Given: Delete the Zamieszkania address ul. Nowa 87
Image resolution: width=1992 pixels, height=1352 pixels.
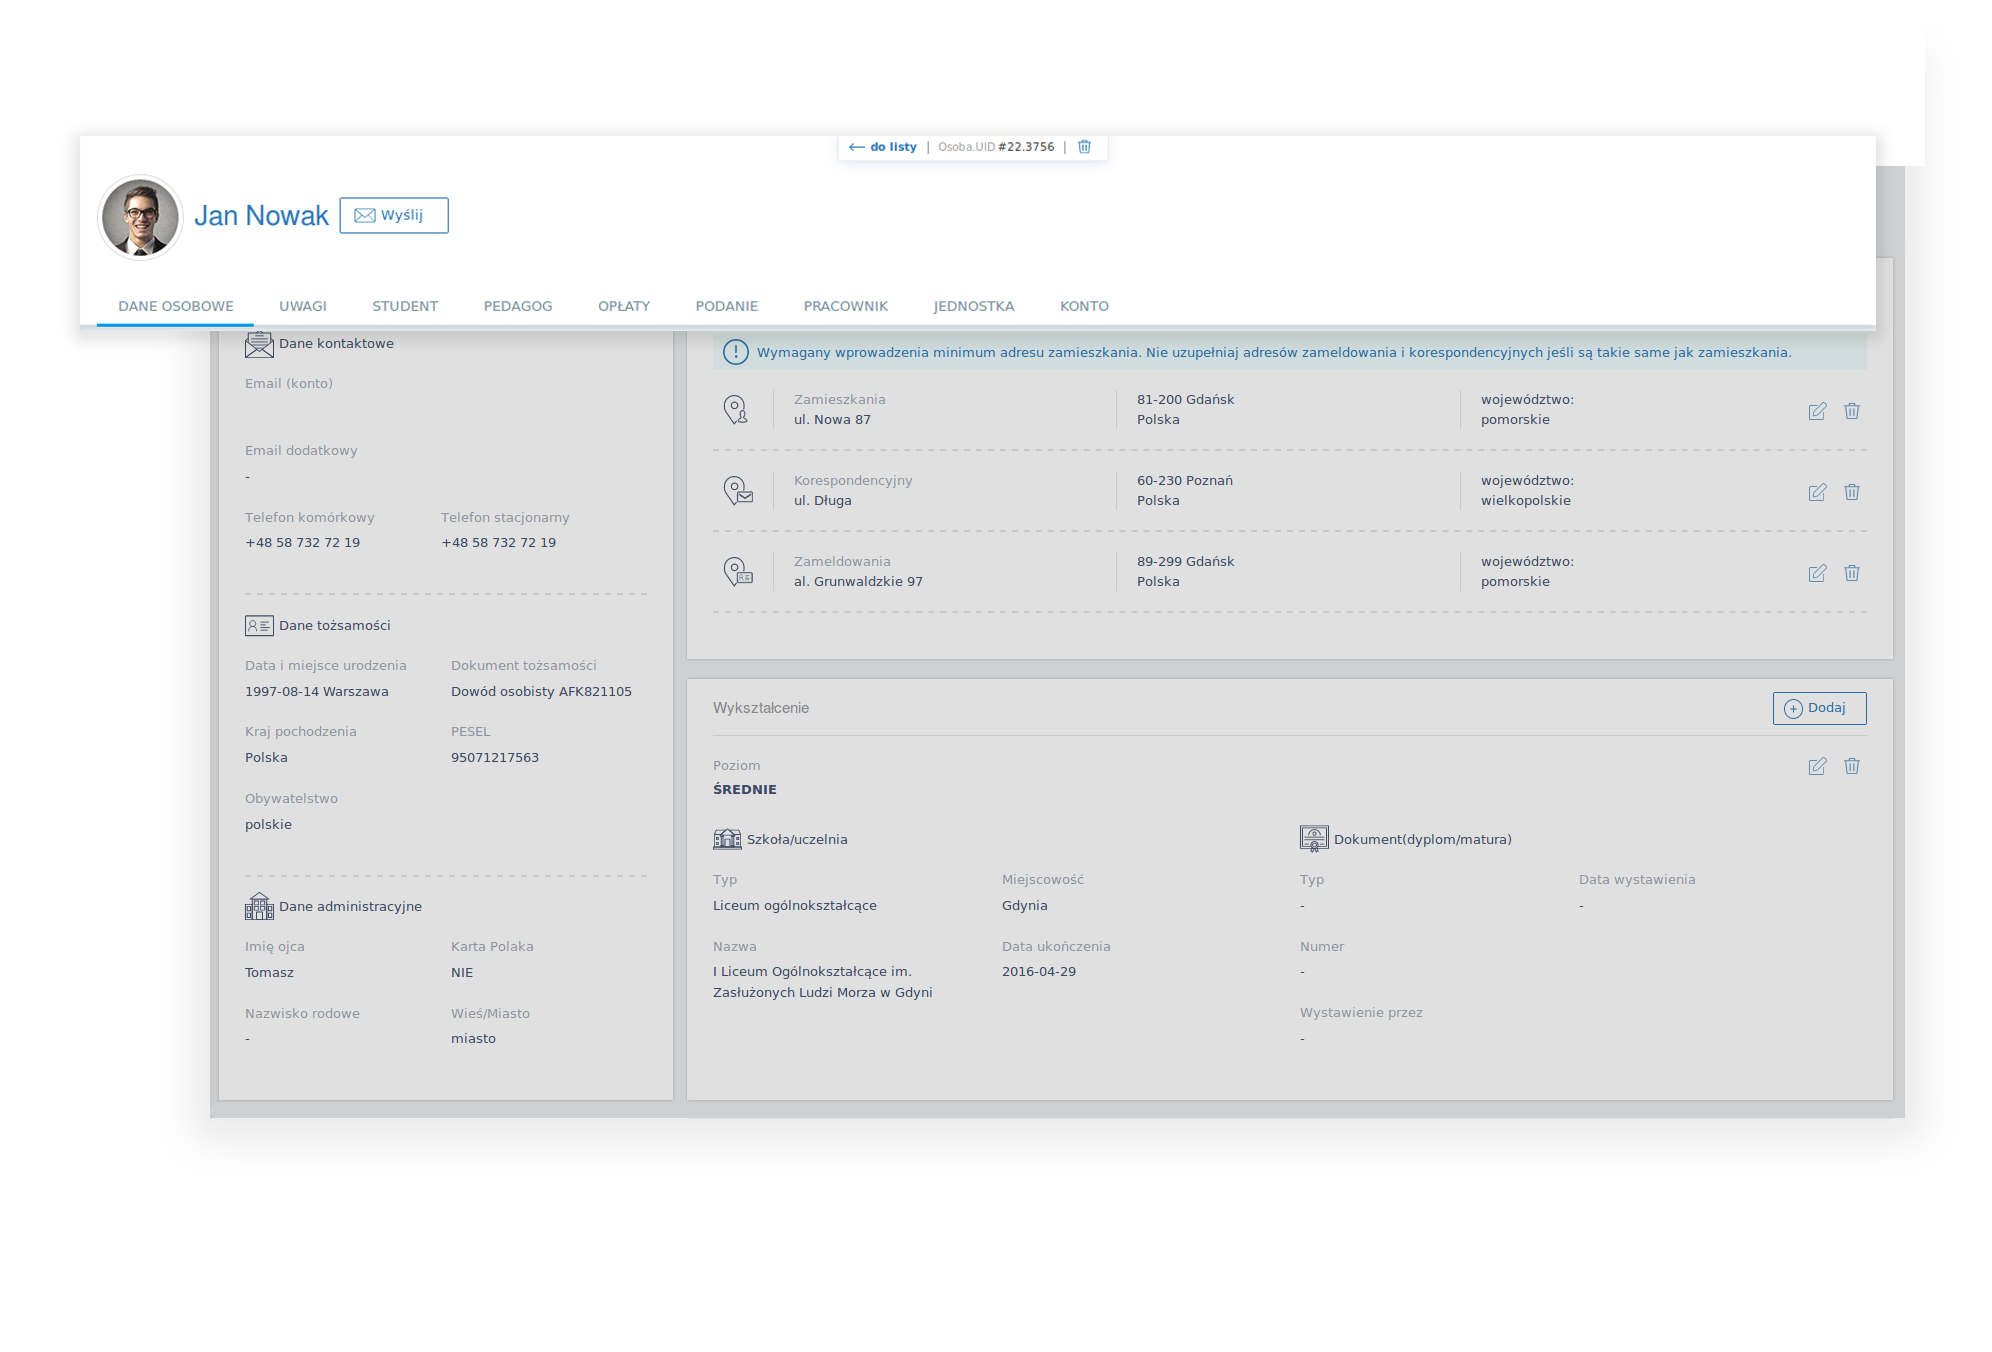Looking at the screenshot, I should click(x=1852, y=411).
